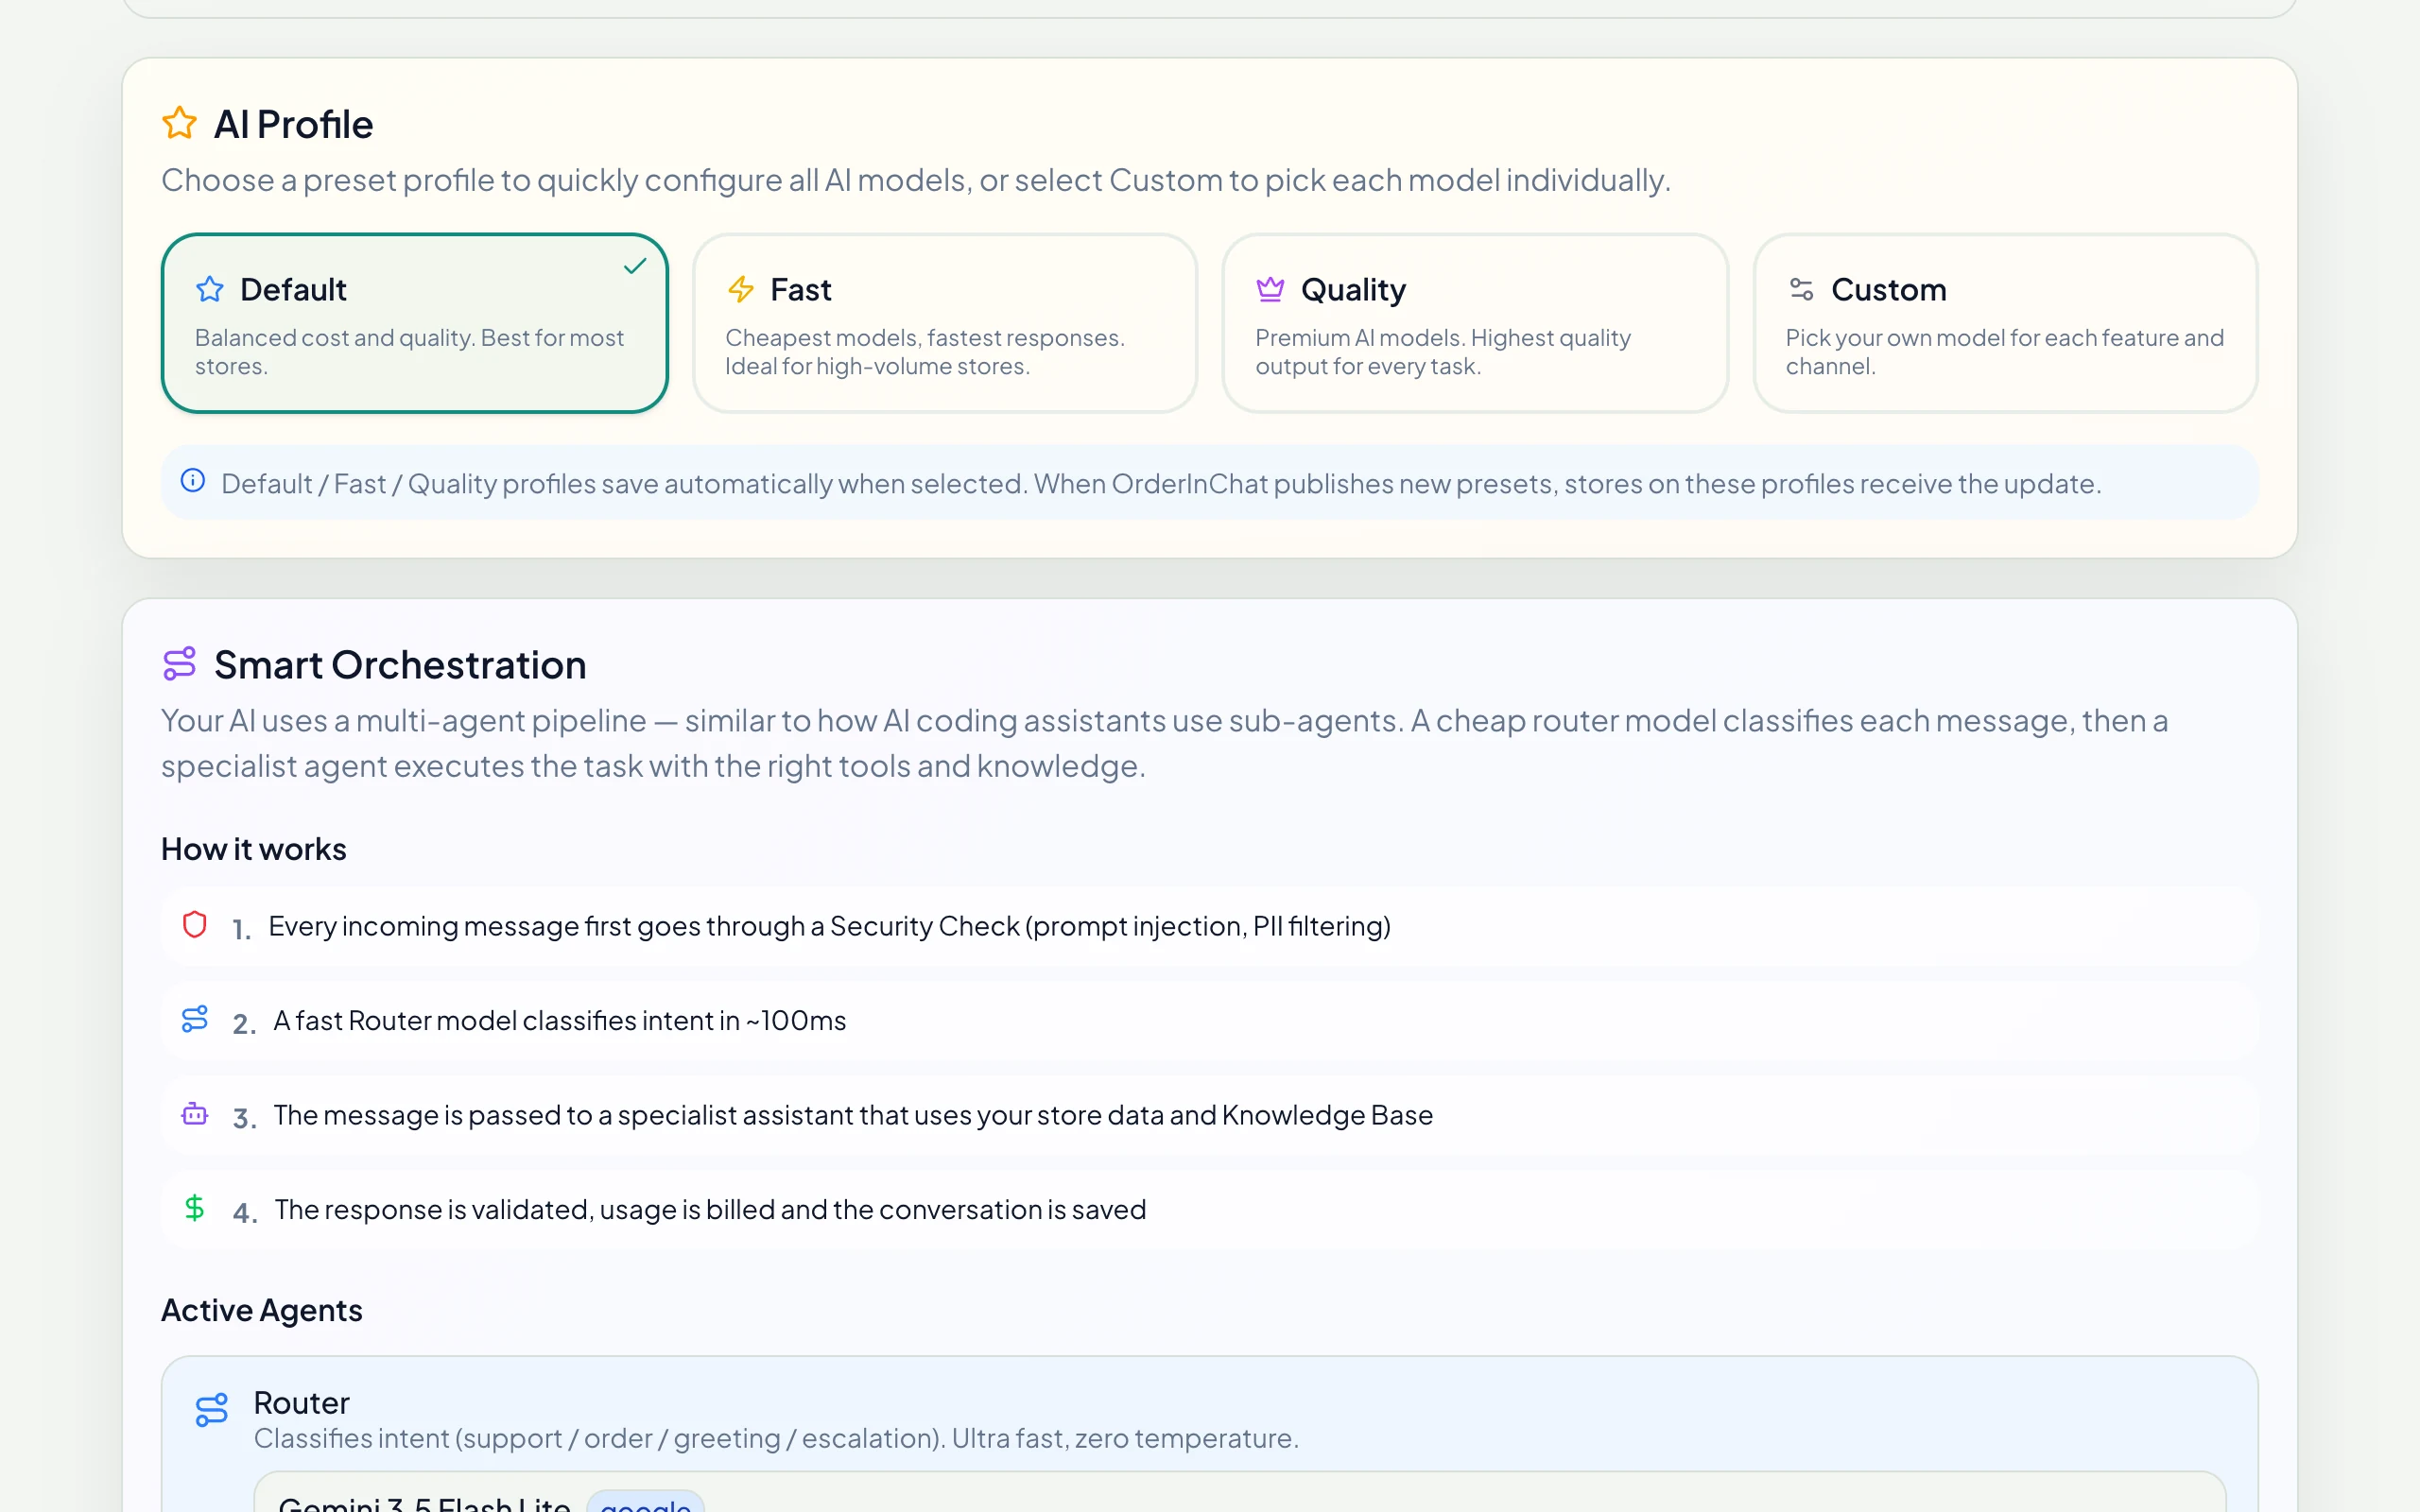The image size is (2420, 1512).
Task: Open the Router model dropdown showing Gemini Flash Lite
Action: (1240, 1492)
